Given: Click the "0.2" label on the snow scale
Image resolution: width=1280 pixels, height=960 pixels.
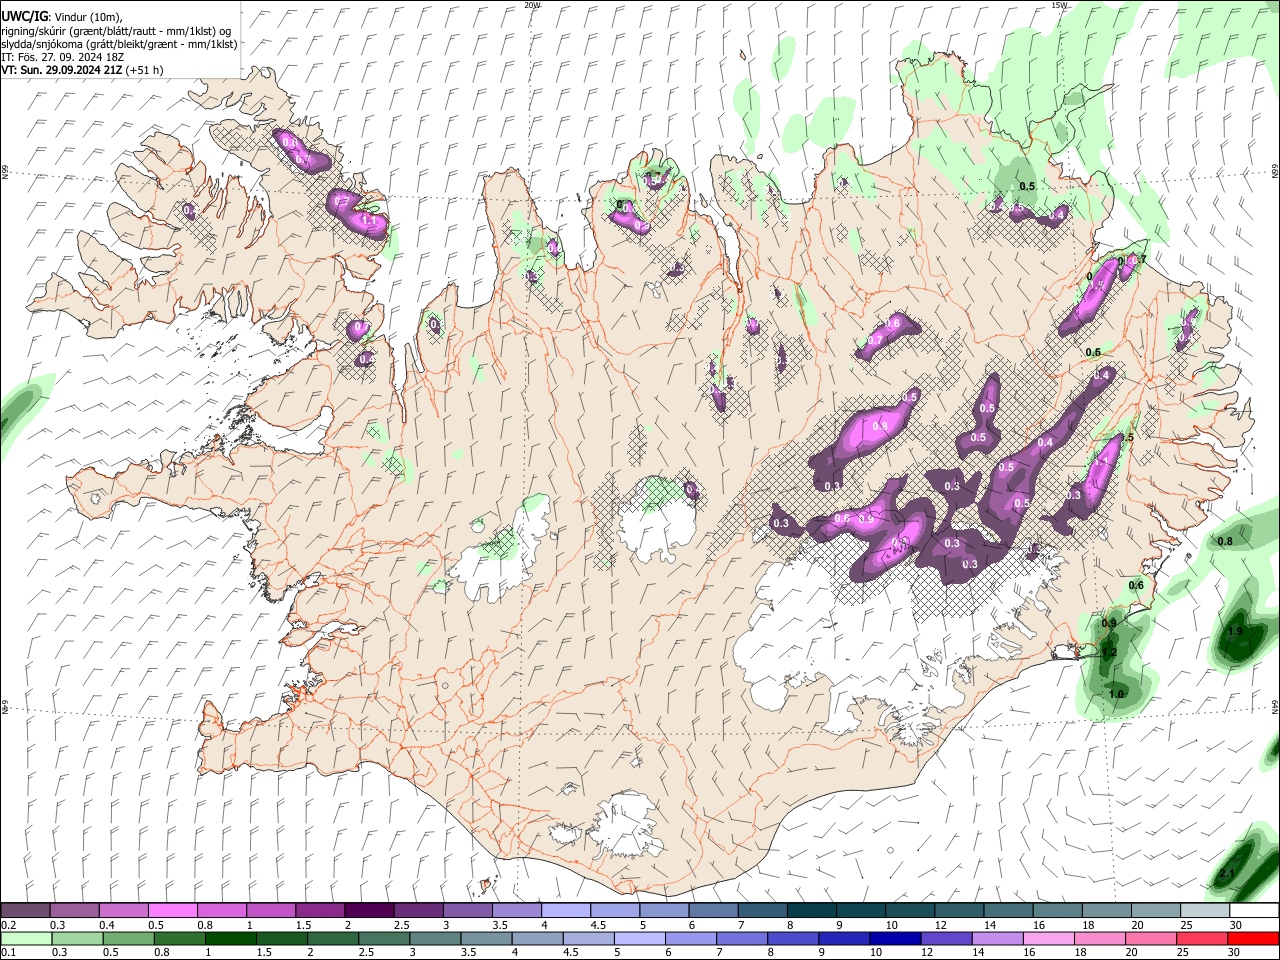Looking at the screenshot, I should click(x=9, y=925).
